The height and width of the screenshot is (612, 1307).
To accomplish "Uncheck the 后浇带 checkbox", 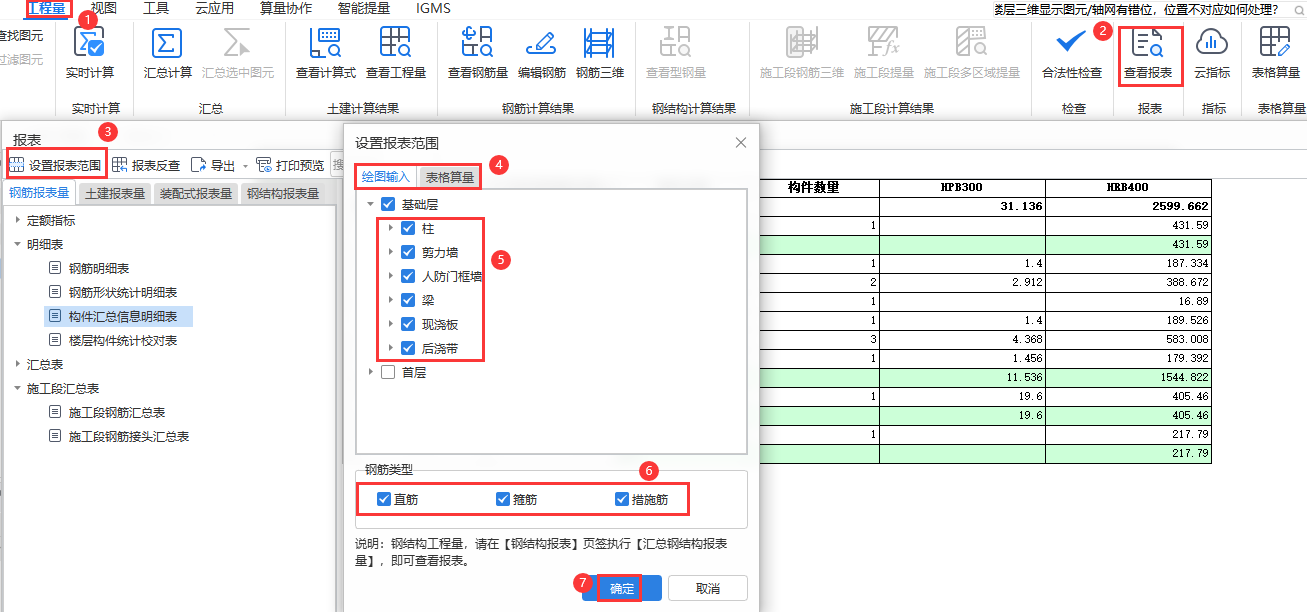I will (408, 348).
